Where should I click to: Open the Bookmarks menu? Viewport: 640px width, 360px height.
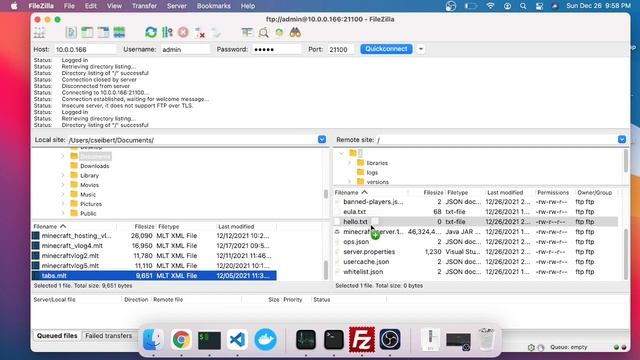tap(213, 6)
